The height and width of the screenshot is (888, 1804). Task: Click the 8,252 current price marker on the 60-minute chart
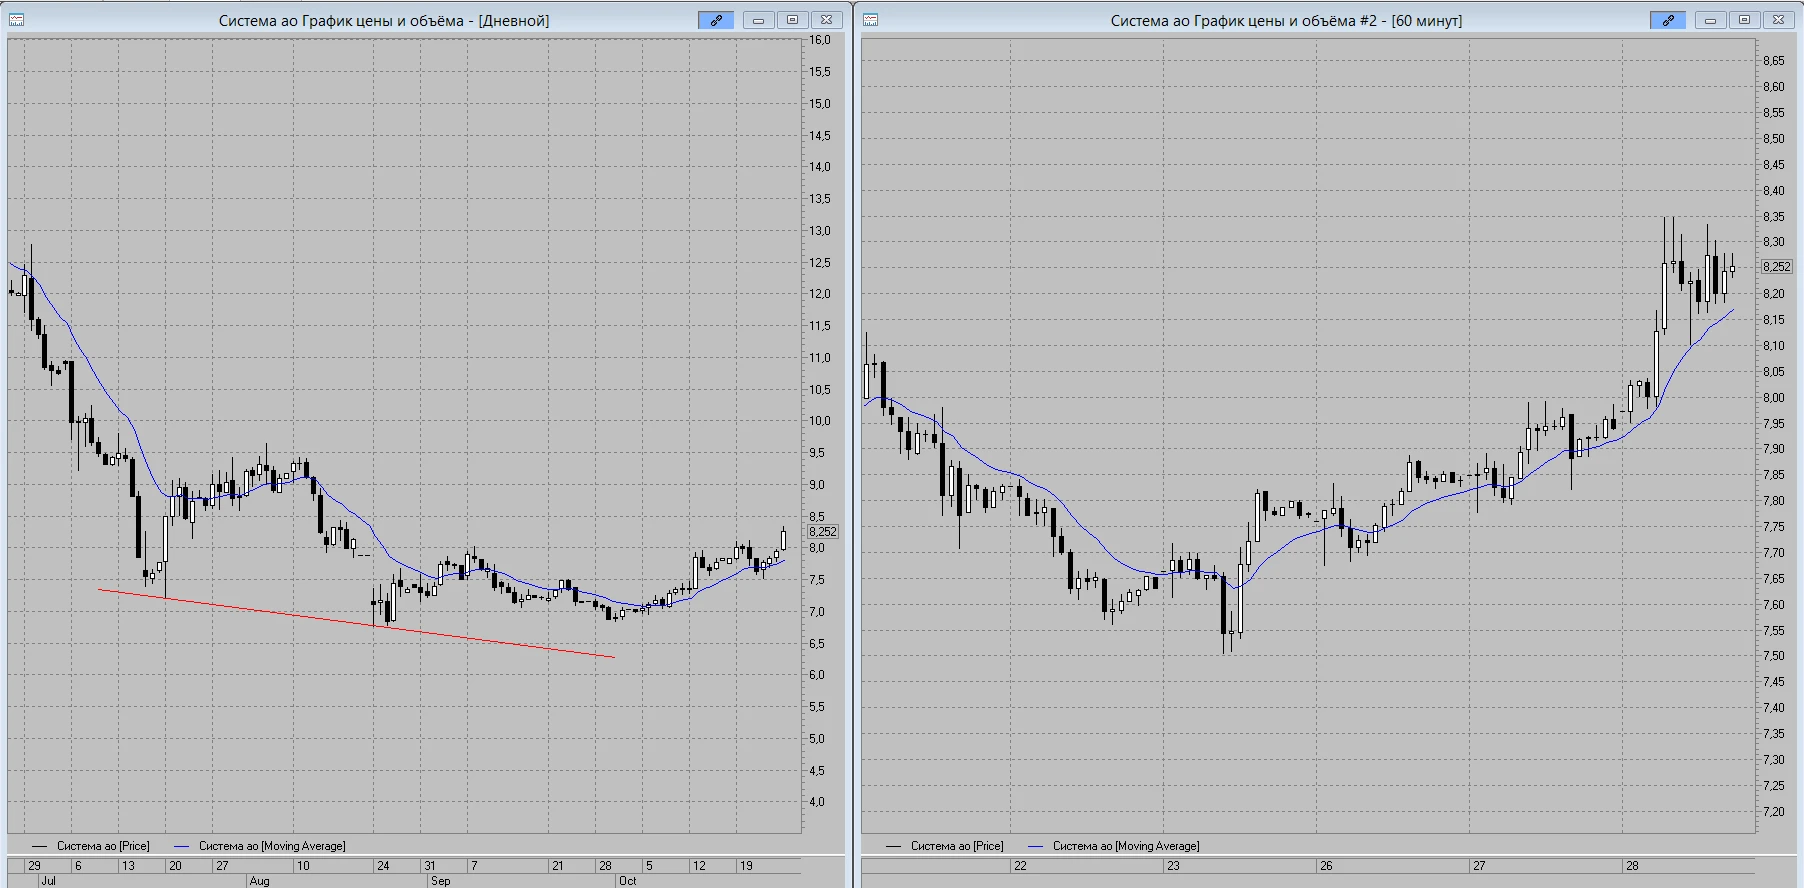[1777, 267]
